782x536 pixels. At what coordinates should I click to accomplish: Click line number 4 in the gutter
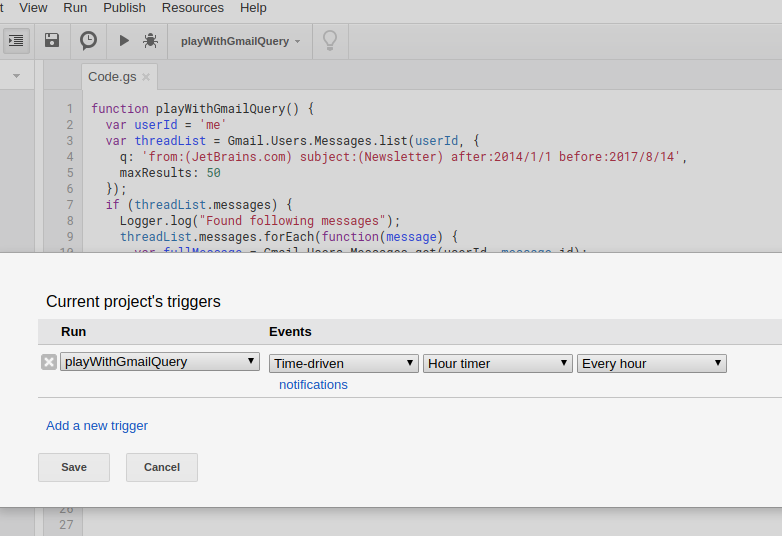[70, 157]
